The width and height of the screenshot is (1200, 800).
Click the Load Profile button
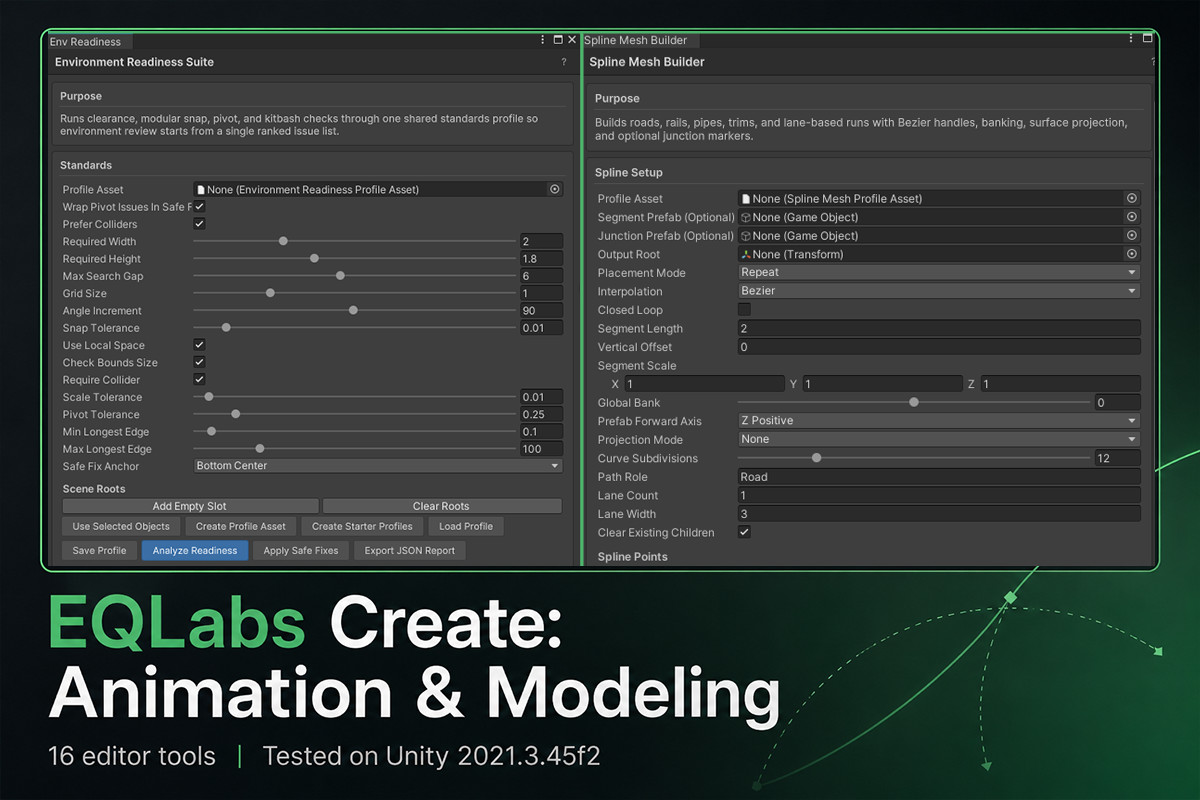click(x=466, y=526)
